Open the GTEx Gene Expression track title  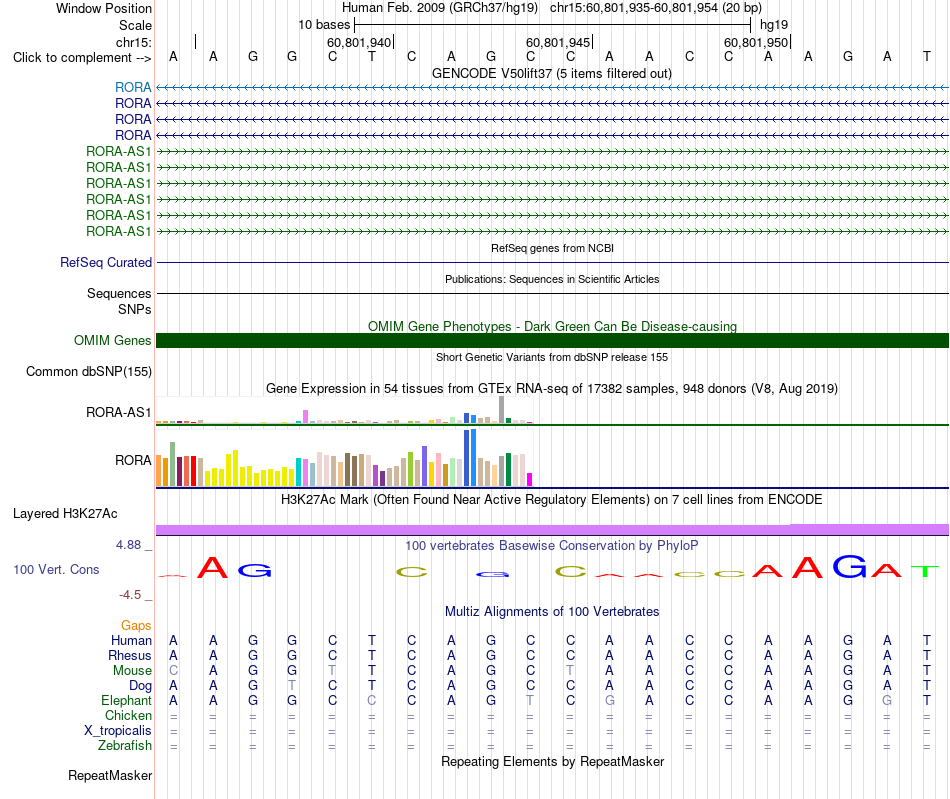(x=552, y=389)
